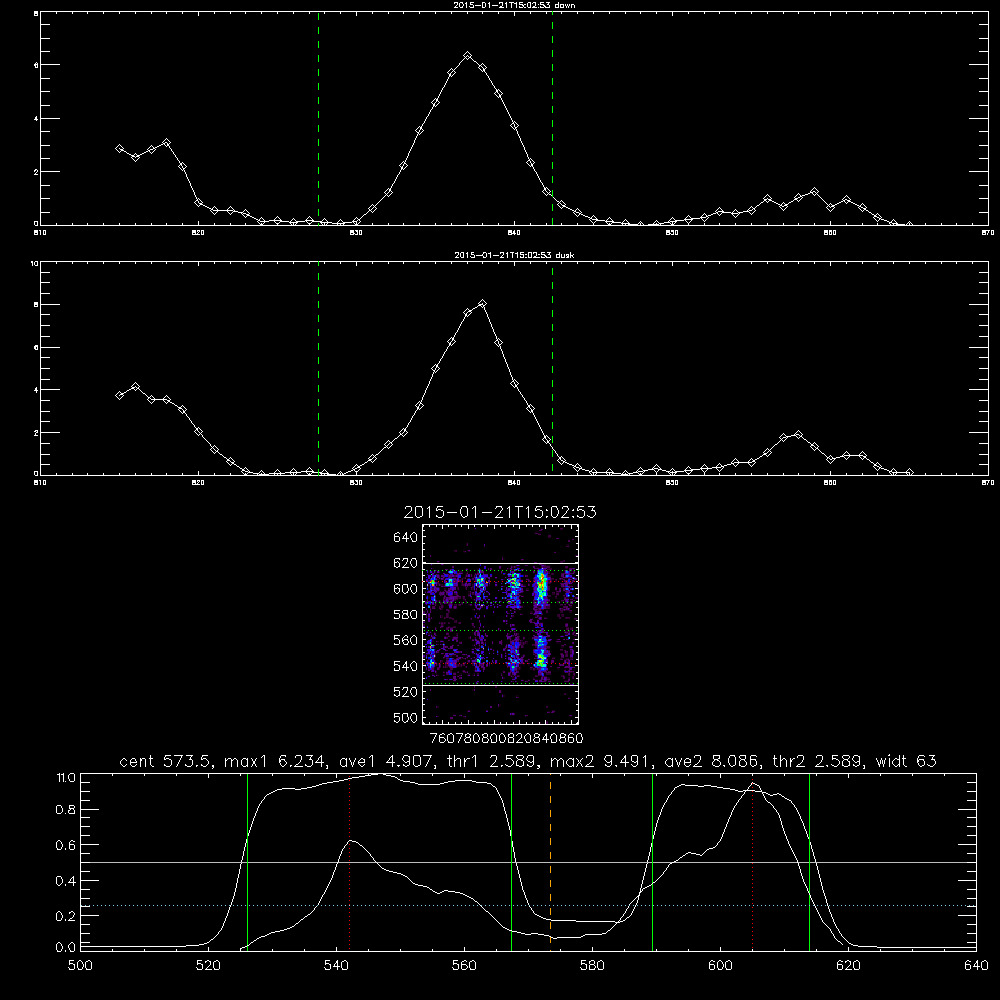Screen dimensions: 1000x1000
Task: Click bottom plot x-axis label 580
Action: point(592,965)
